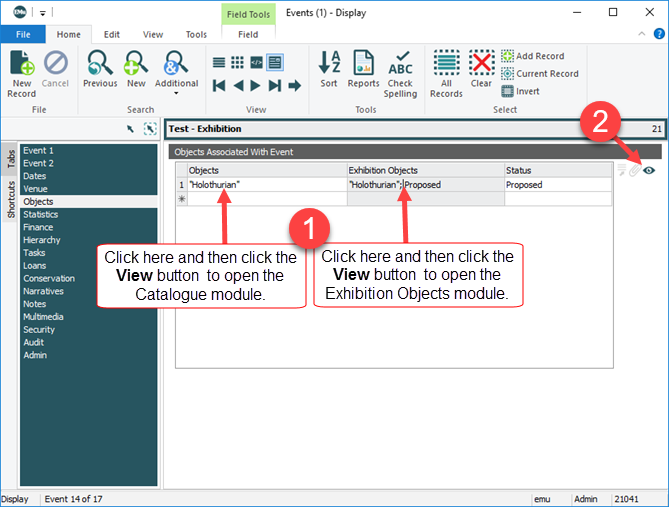
Task: Run Check Spelling
Action: tap(400, 74)
